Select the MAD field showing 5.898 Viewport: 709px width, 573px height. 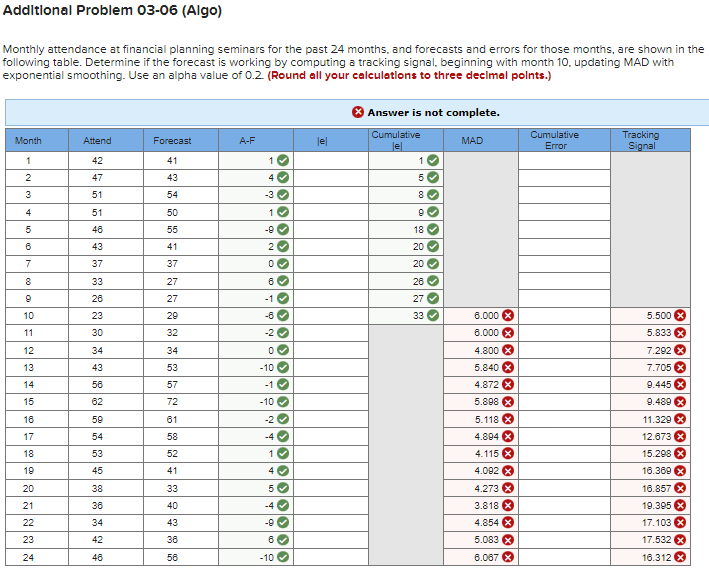[x=481, y=402]
